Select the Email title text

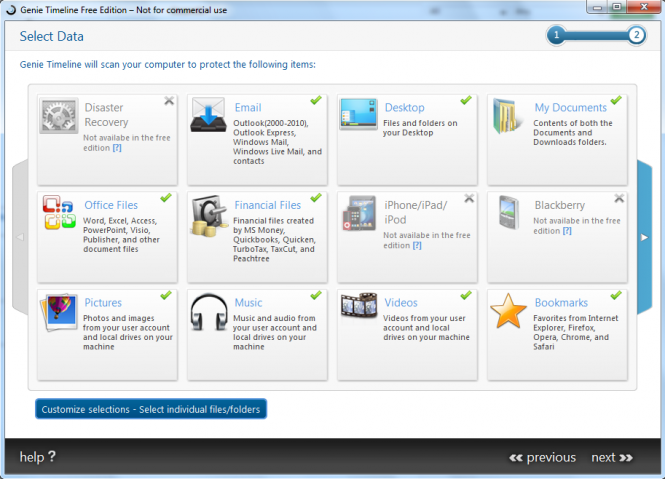click(248, 108)
